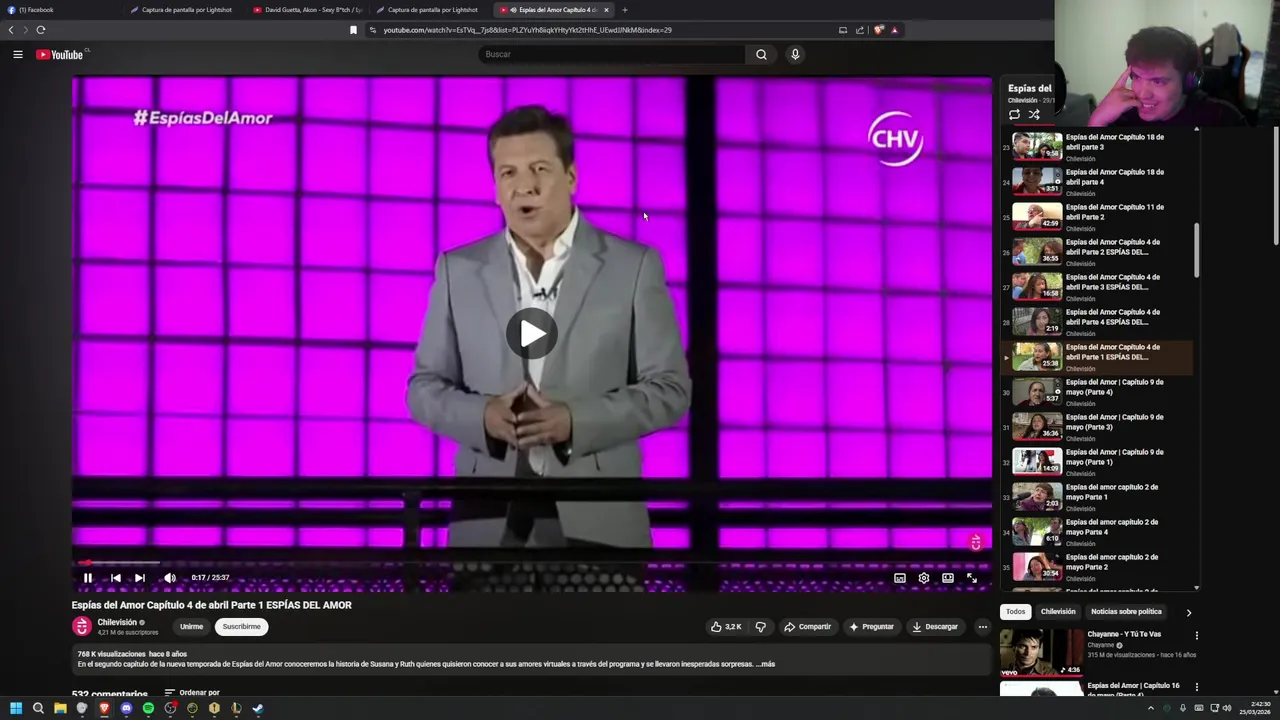Open Discord from taskbar
The height and width of the screenshot is (720, 1280).
pos(126,708)
